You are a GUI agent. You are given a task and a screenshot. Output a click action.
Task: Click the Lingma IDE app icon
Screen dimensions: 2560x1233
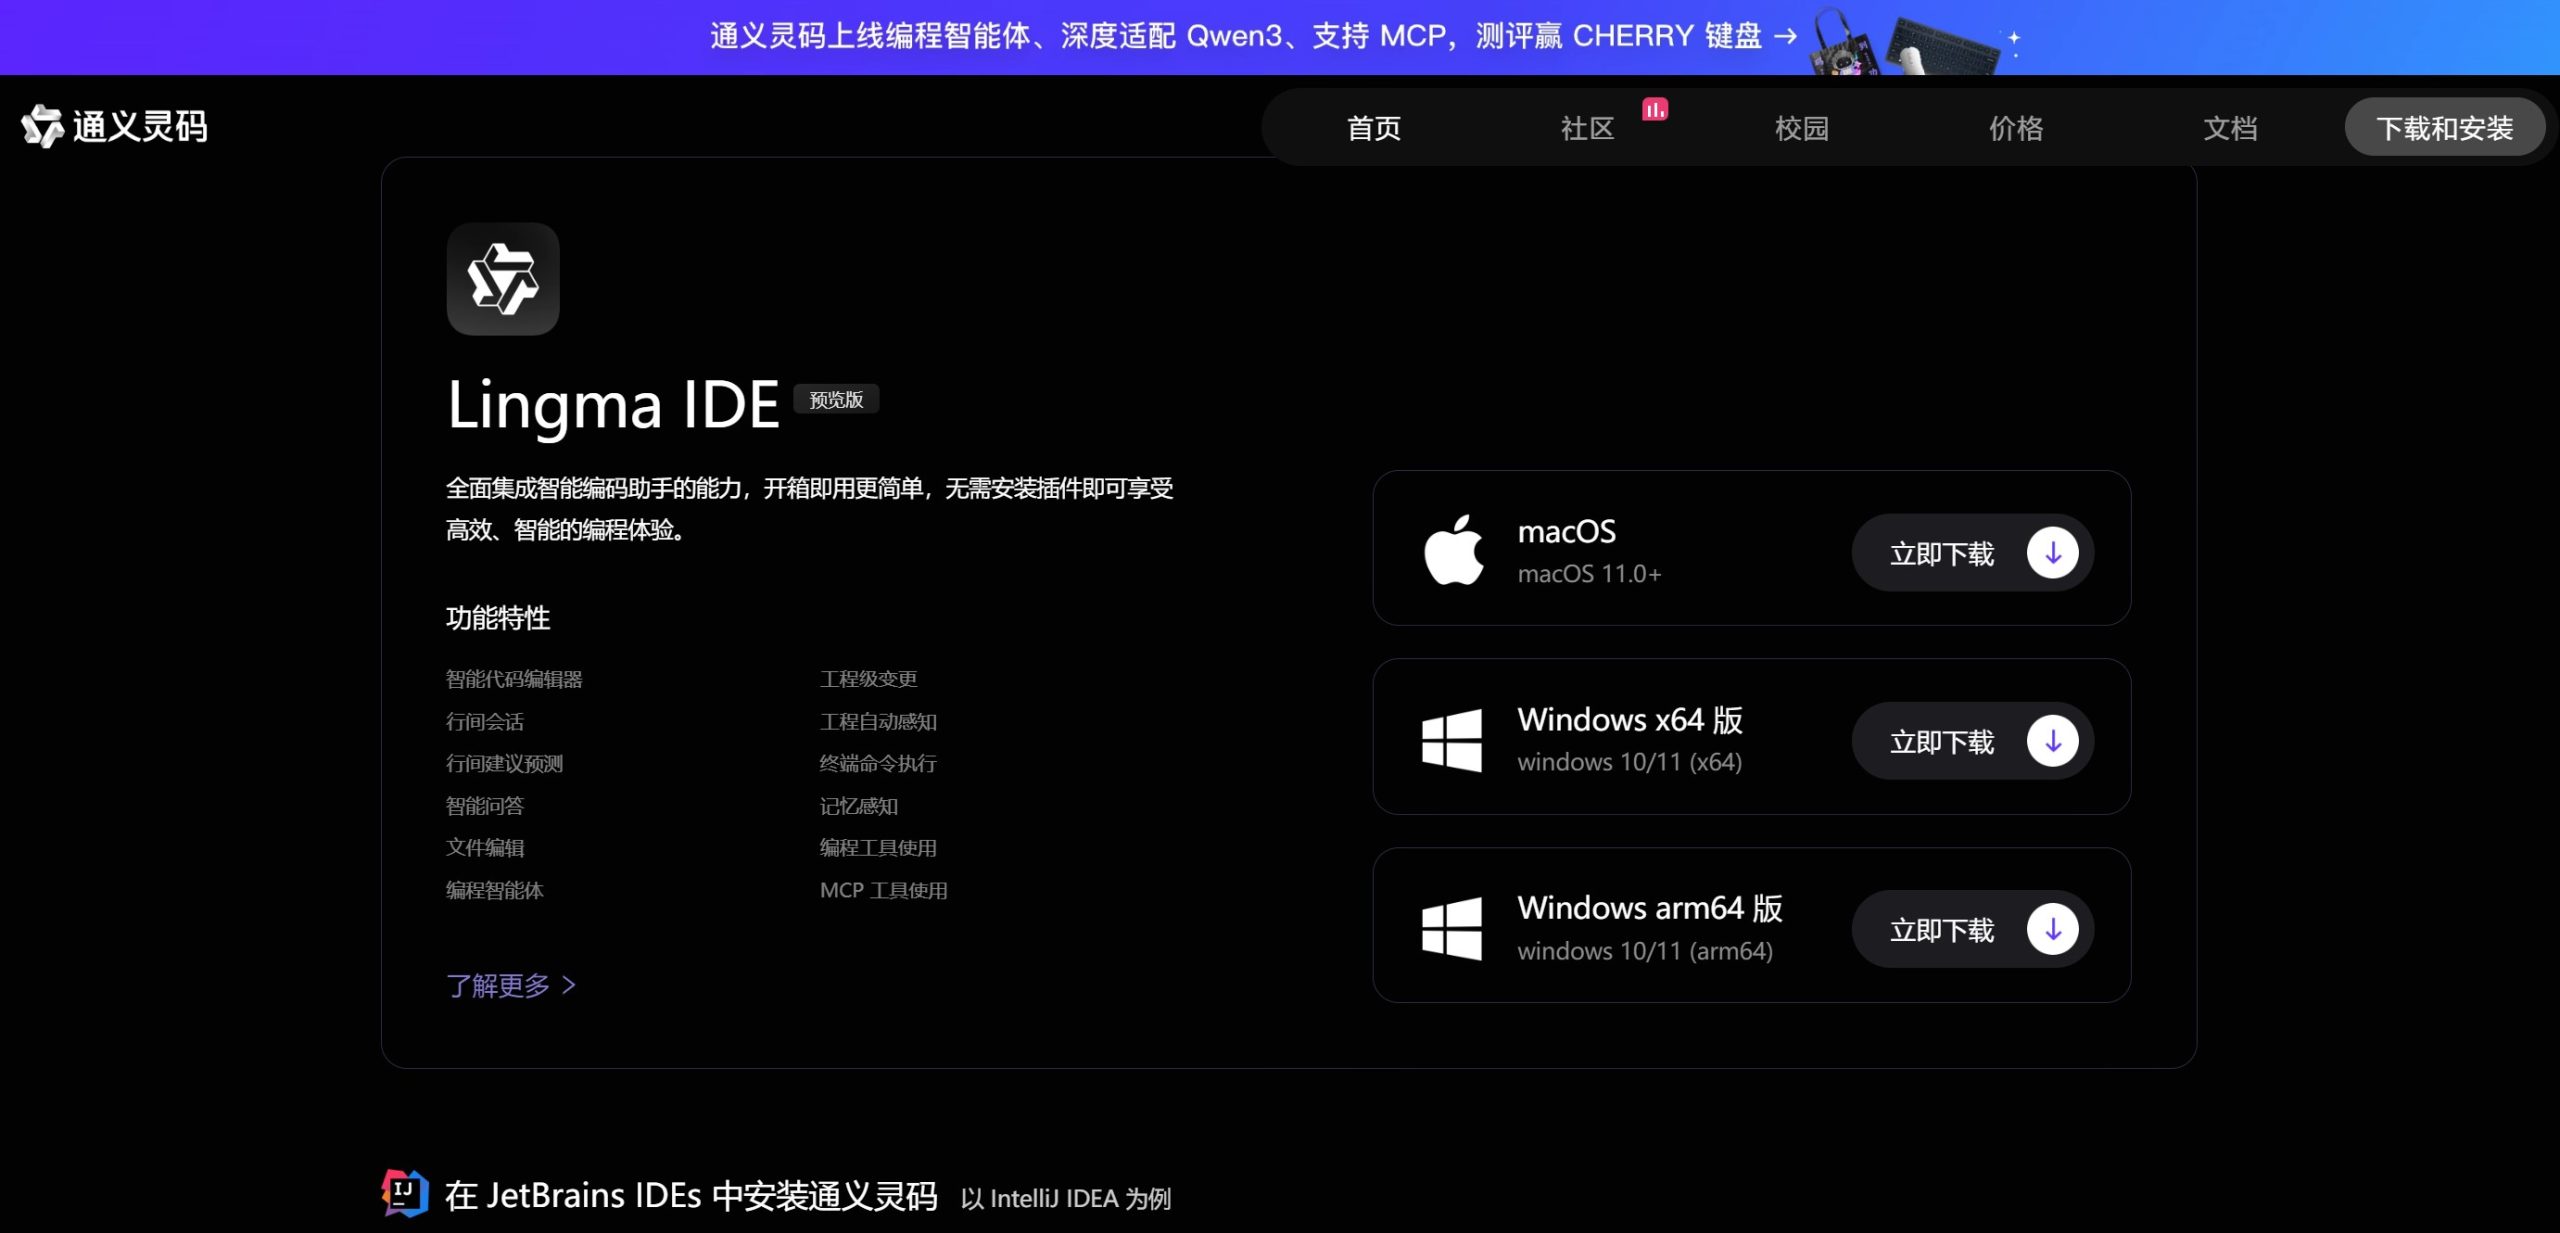point(503,279)
